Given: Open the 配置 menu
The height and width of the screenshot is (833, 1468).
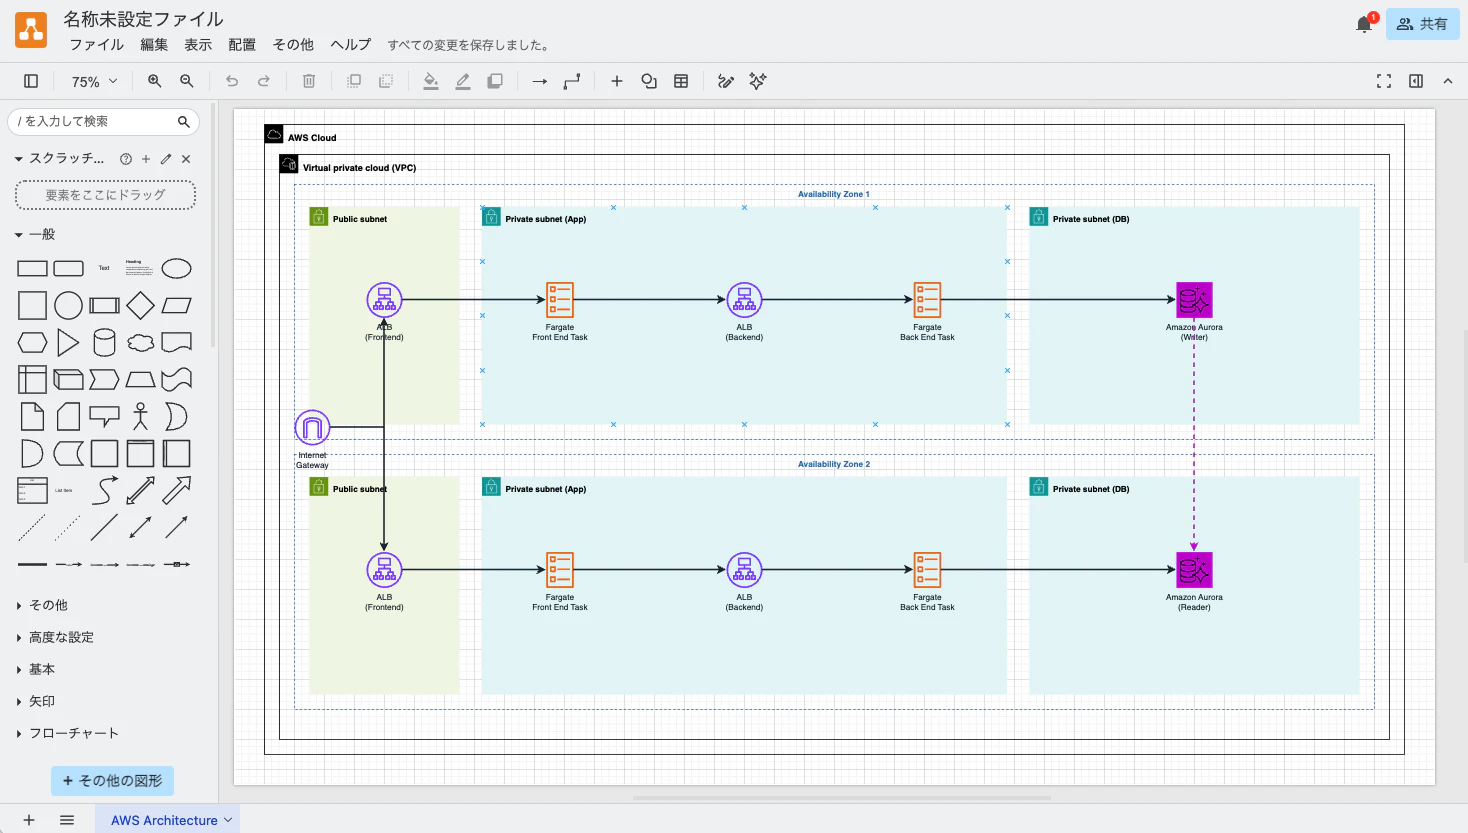Looking at the screenshot, I should click(242, 45).
